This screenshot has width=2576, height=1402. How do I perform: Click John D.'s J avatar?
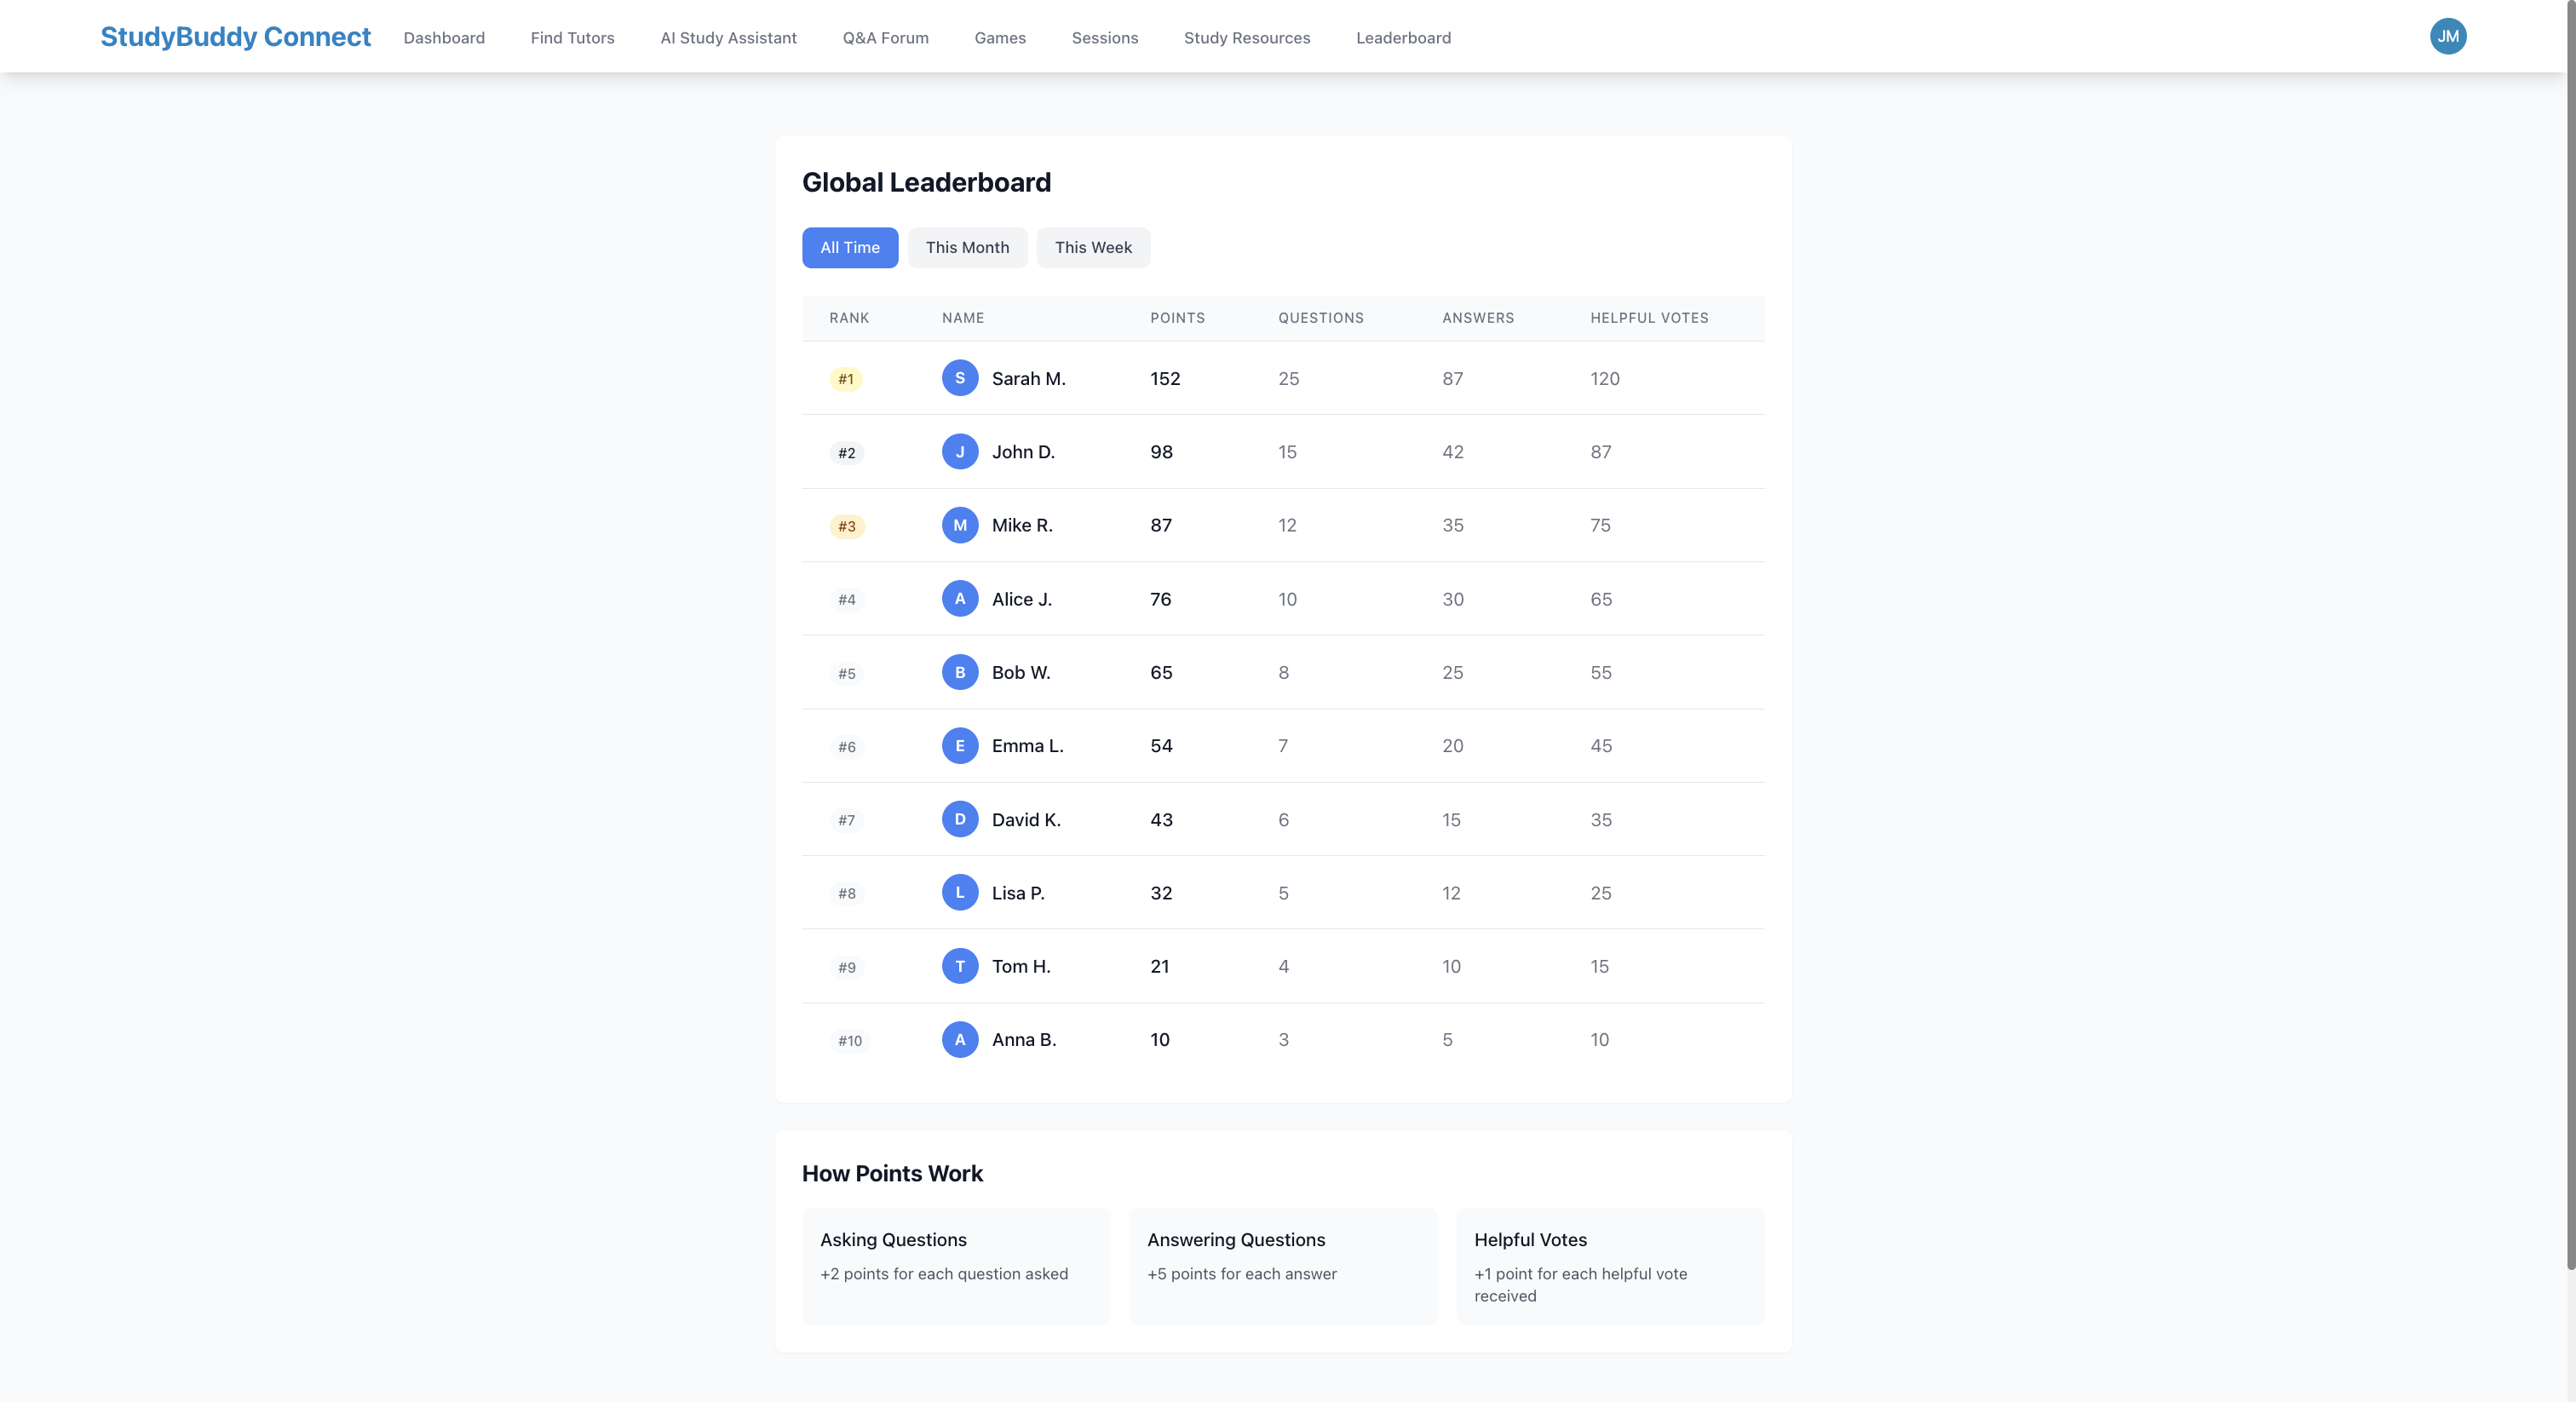coord(959,452)
